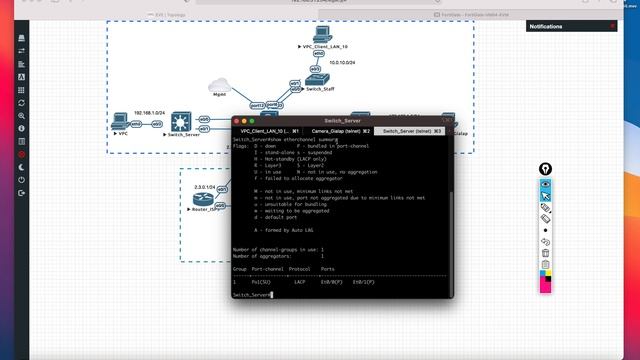
Task: Click the Refresh topology icon
Action: pos(21,103)
